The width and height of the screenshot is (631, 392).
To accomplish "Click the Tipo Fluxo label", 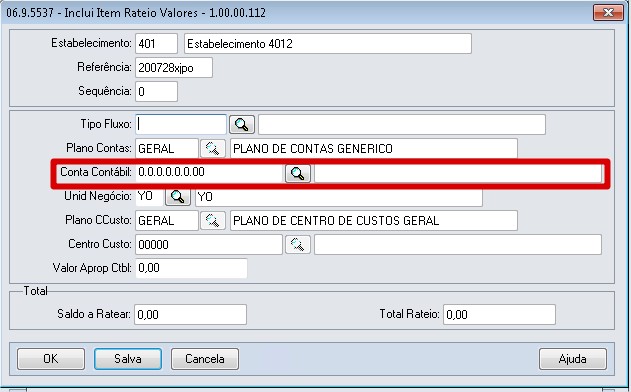I will pyautogui.click(x=106, y=124).
